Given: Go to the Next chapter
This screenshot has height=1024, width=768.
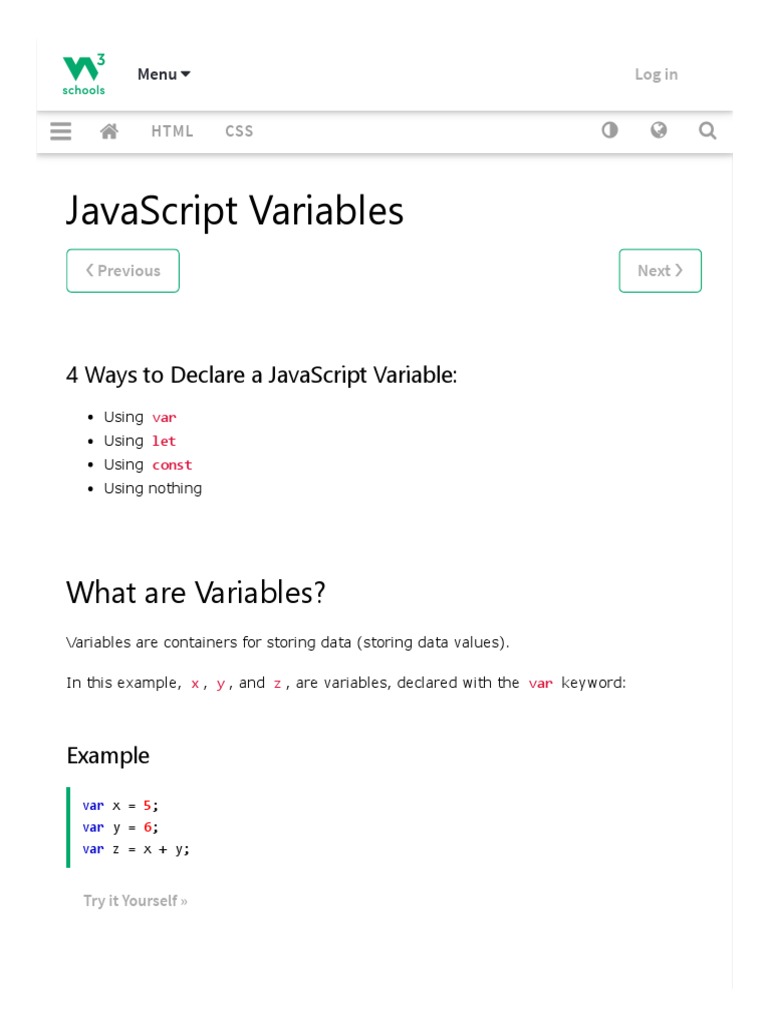Looking at the screenshot, I should [660, 271].
